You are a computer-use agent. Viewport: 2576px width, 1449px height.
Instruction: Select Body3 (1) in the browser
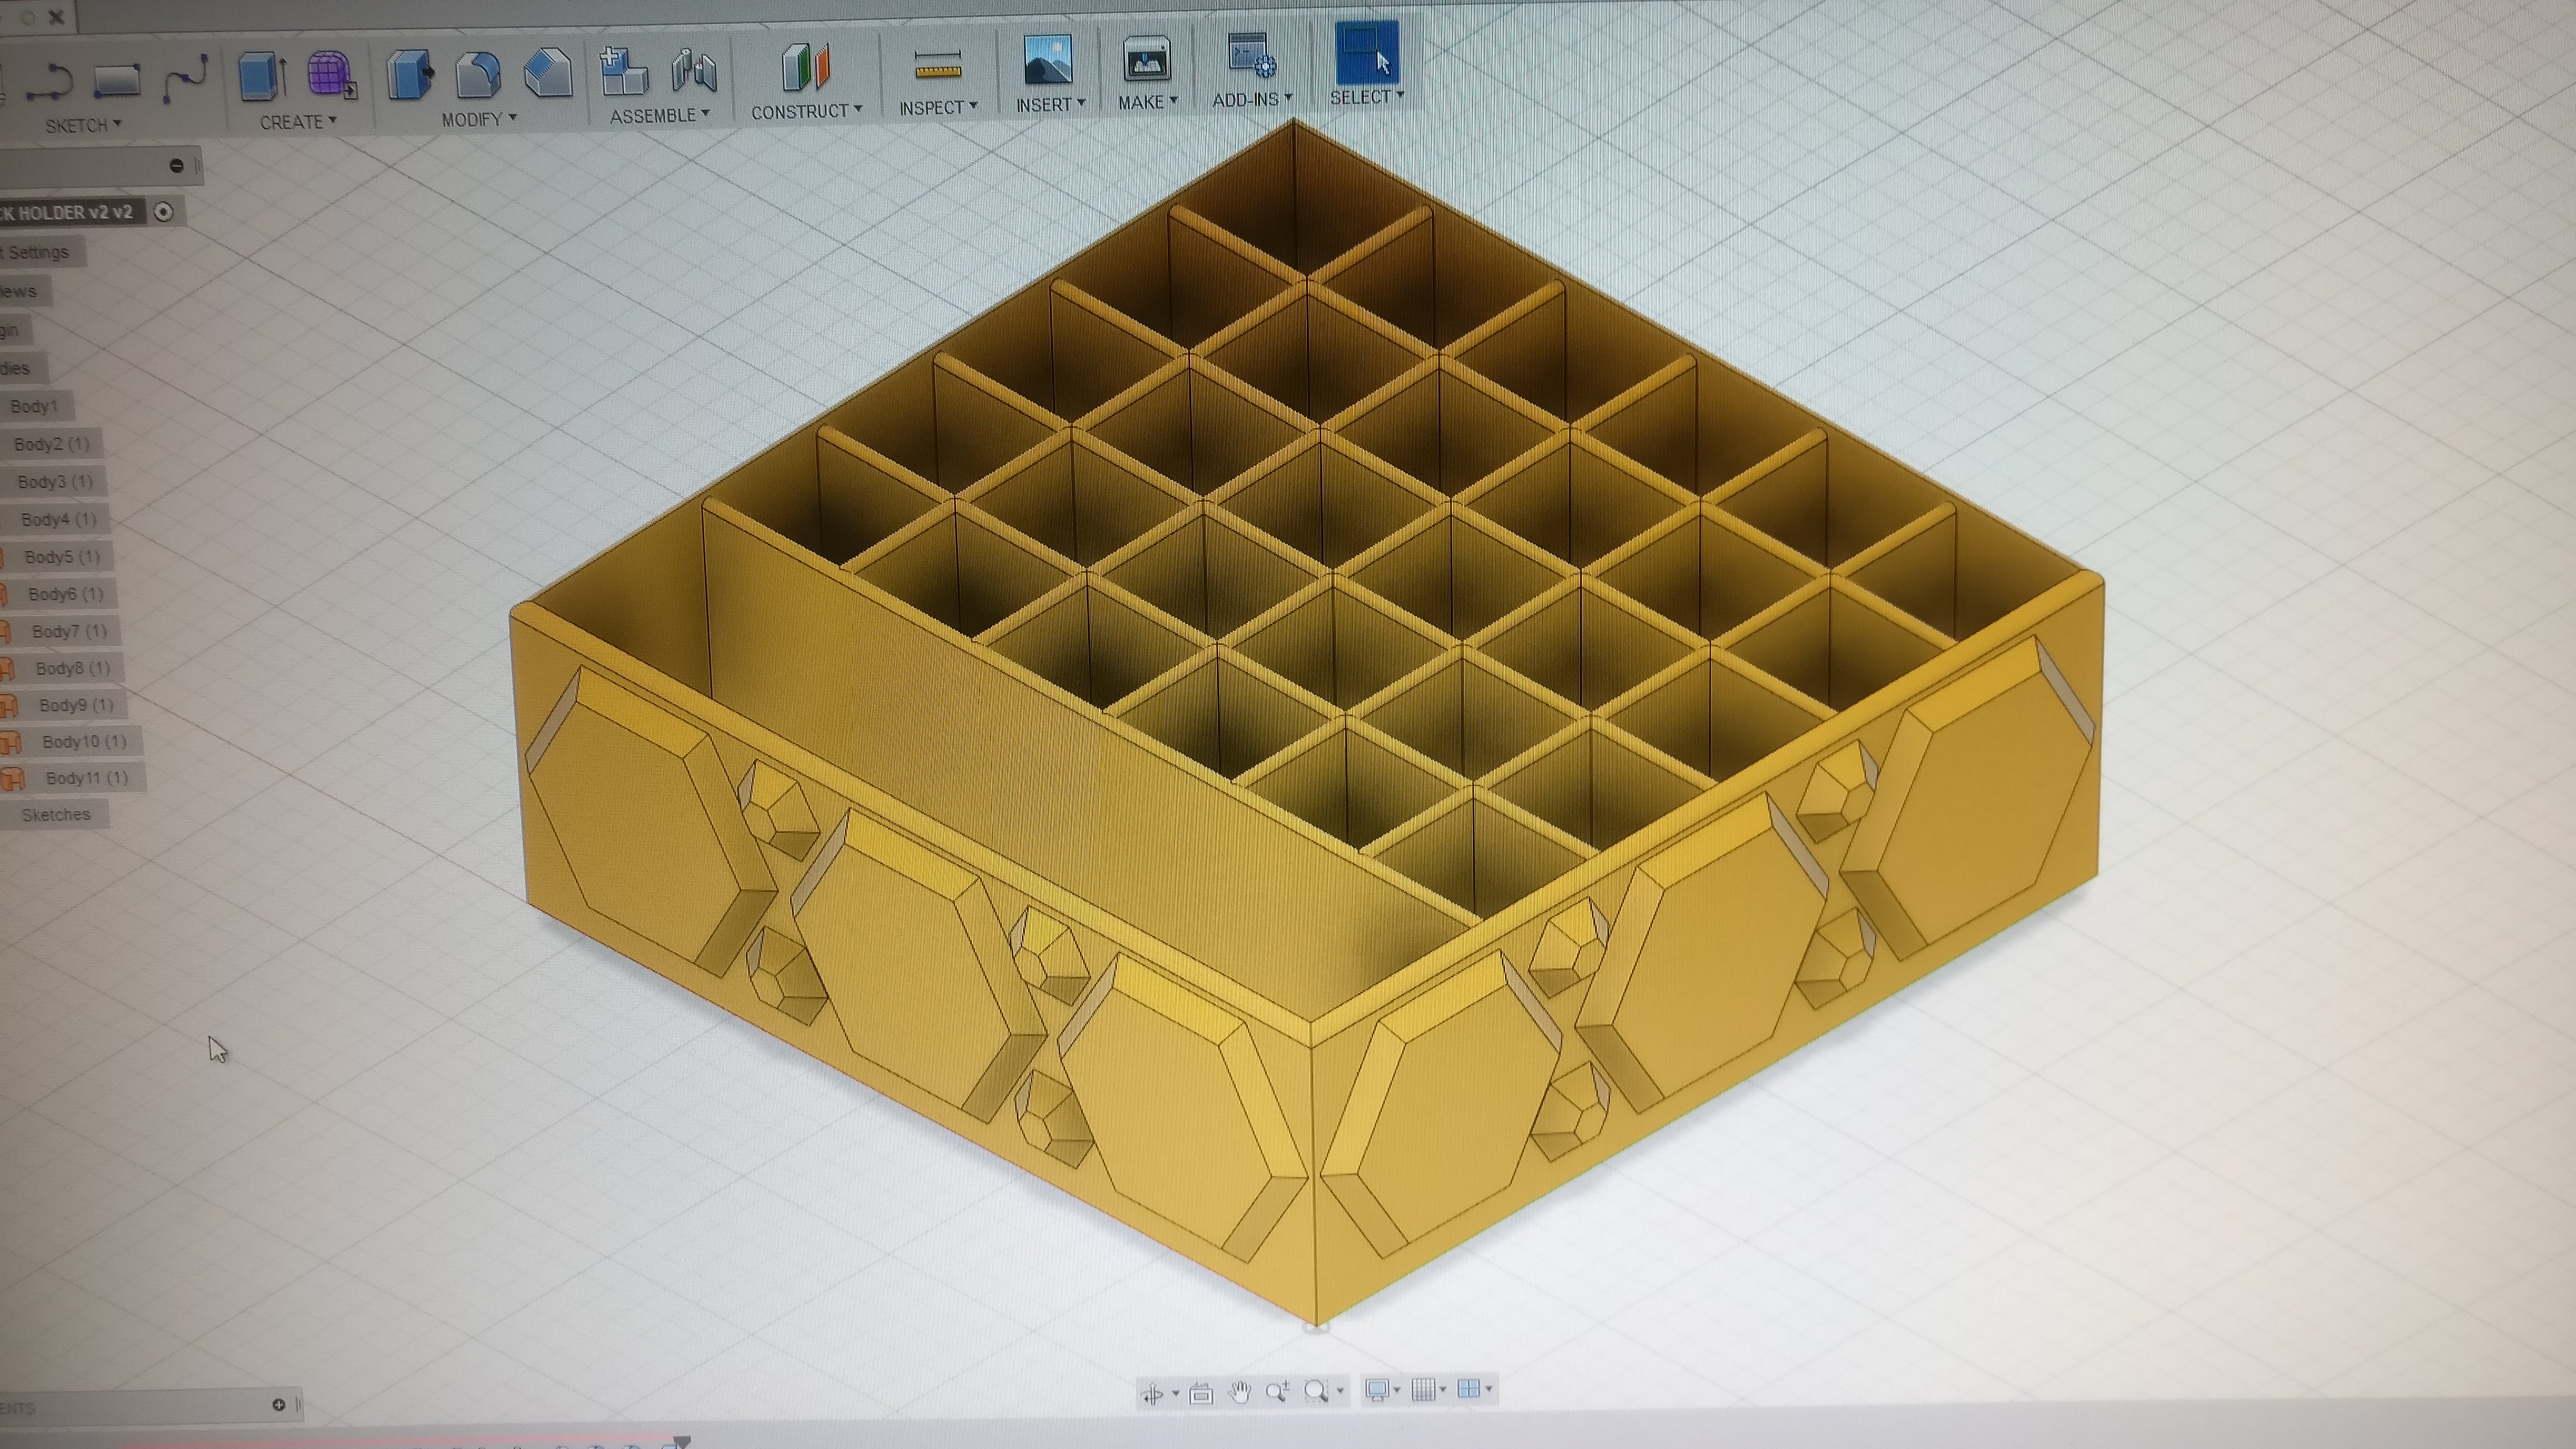pyautogui.click(x=55, y=482)
